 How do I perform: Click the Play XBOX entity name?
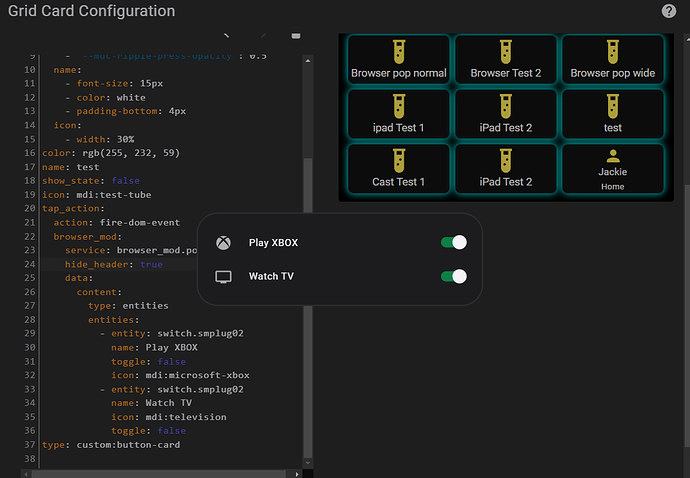(x=273, y=242)
